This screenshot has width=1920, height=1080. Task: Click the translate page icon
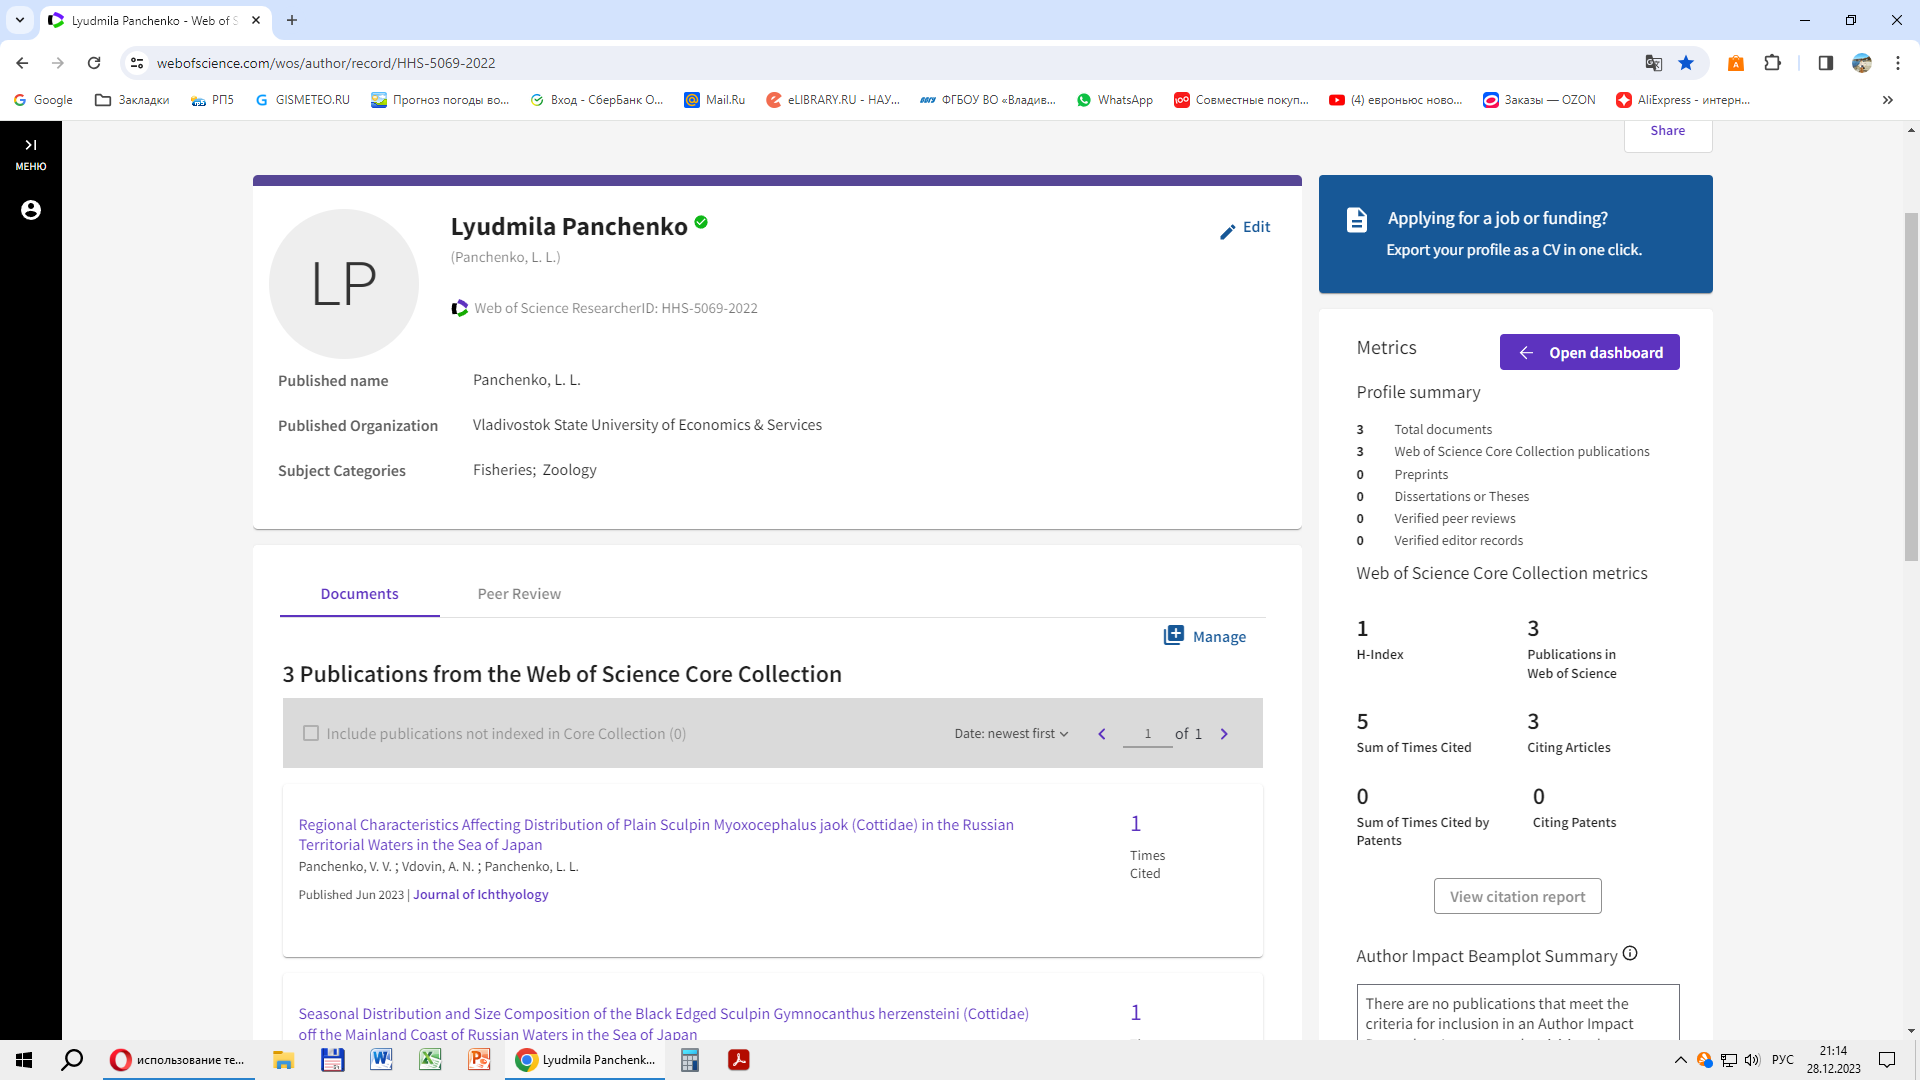pyautogui.click(x=1653, y=63)
